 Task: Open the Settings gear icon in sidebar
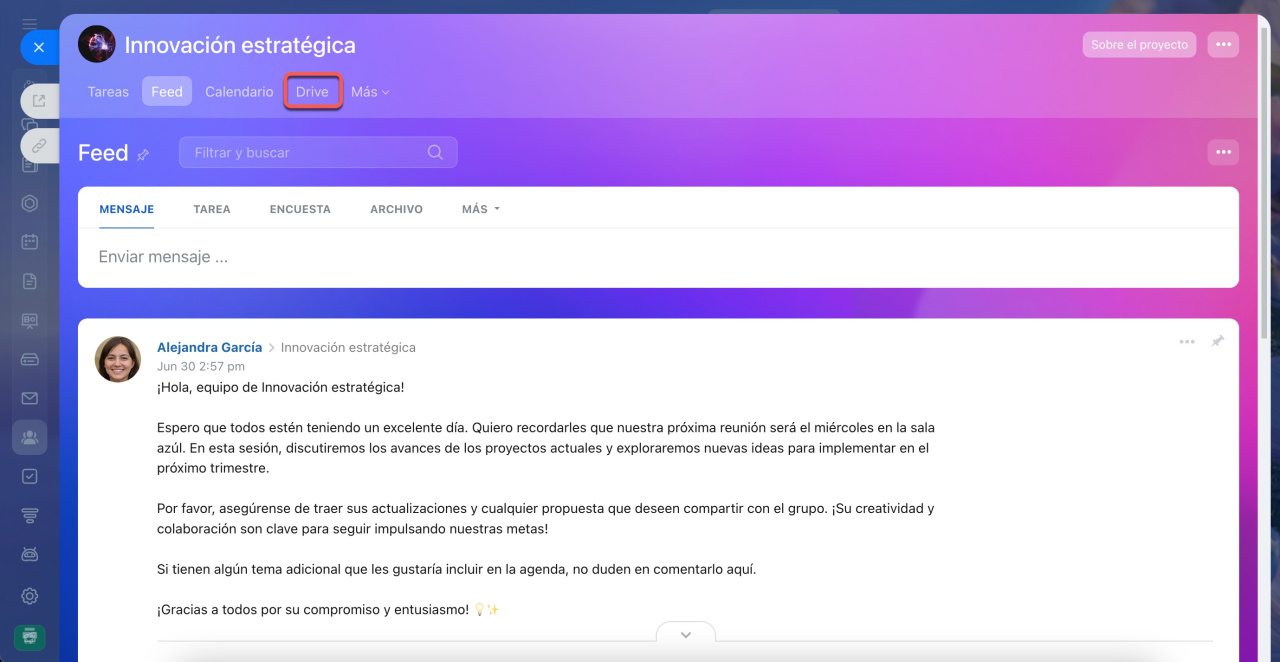(x=30, y=596)
